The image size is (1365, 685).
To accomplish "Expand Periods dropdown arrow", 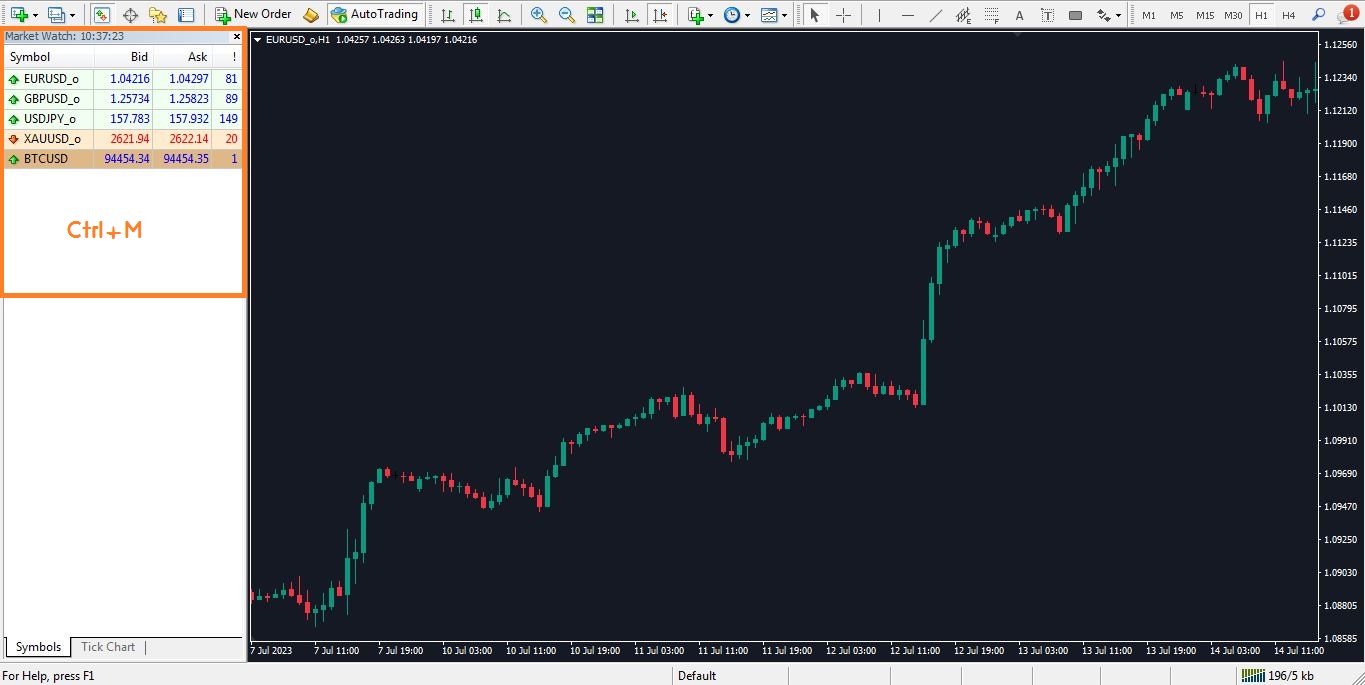I will [x=748, y=15].
